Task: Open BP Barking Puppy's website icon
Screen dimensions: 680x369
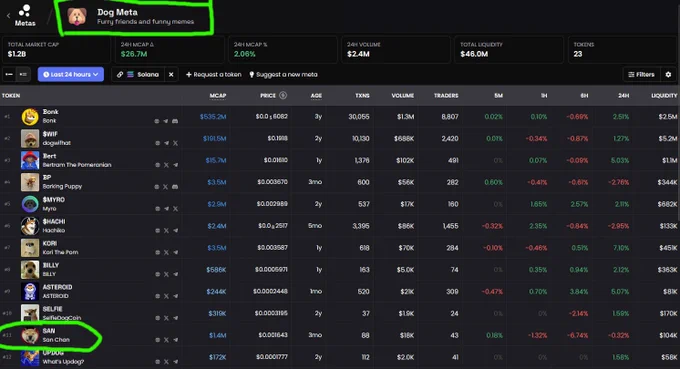Action: [157, 187]
